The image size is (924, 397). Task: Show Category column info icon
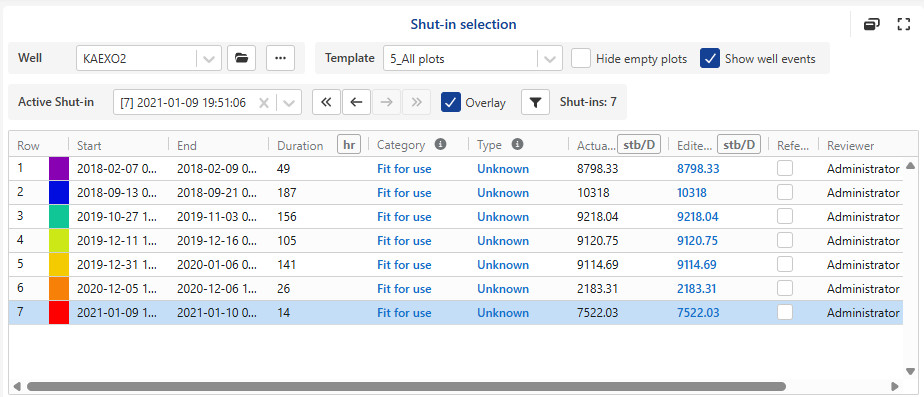pyautogui.click(x=440, y=144)
